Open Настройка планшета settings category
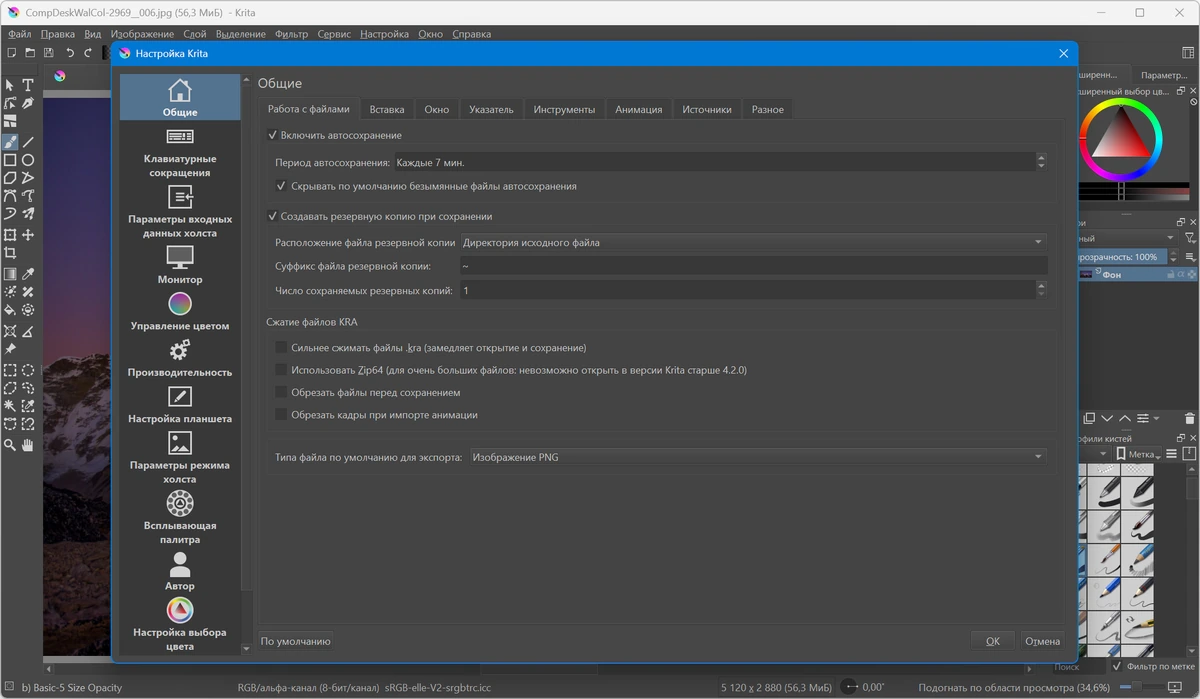Image resolution: width=1200 pixels, height=699 pixels. 180,404
